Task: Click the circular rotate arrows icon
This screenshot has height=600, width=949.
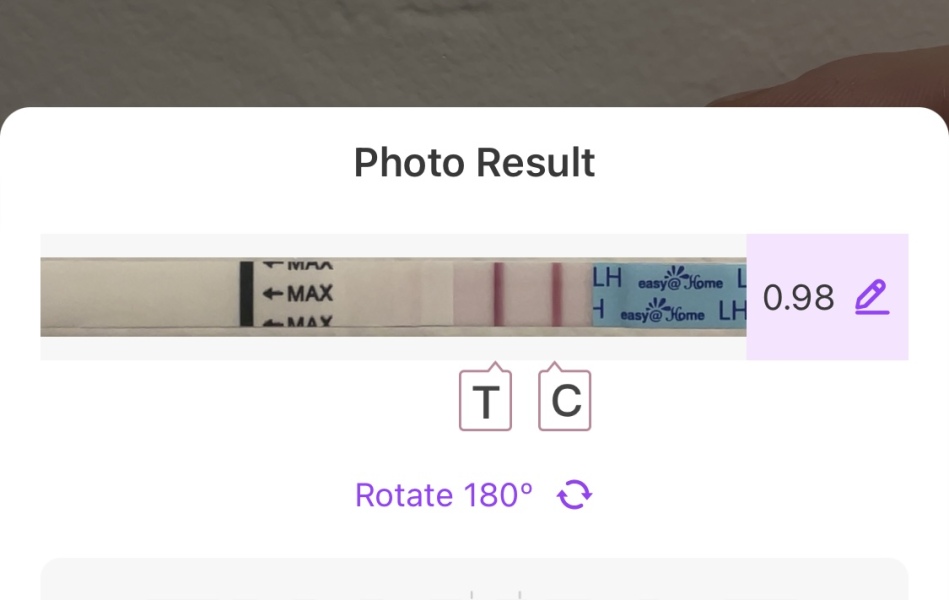Action: pyautogui.click(x=575, y=495)
